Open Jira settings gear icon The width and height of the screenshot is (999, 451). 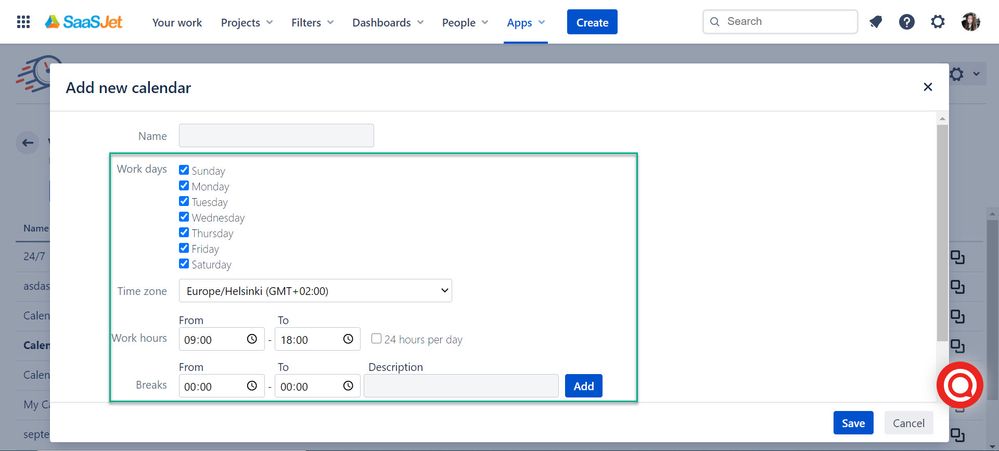(x=938, y=22)
